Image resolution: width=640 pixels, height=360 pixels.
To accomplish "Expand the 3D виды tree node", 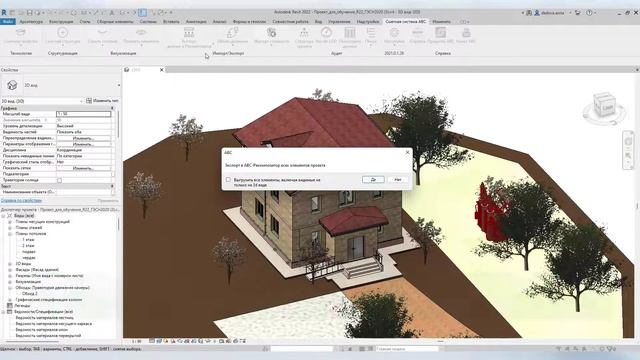I will tap(10, 264).
